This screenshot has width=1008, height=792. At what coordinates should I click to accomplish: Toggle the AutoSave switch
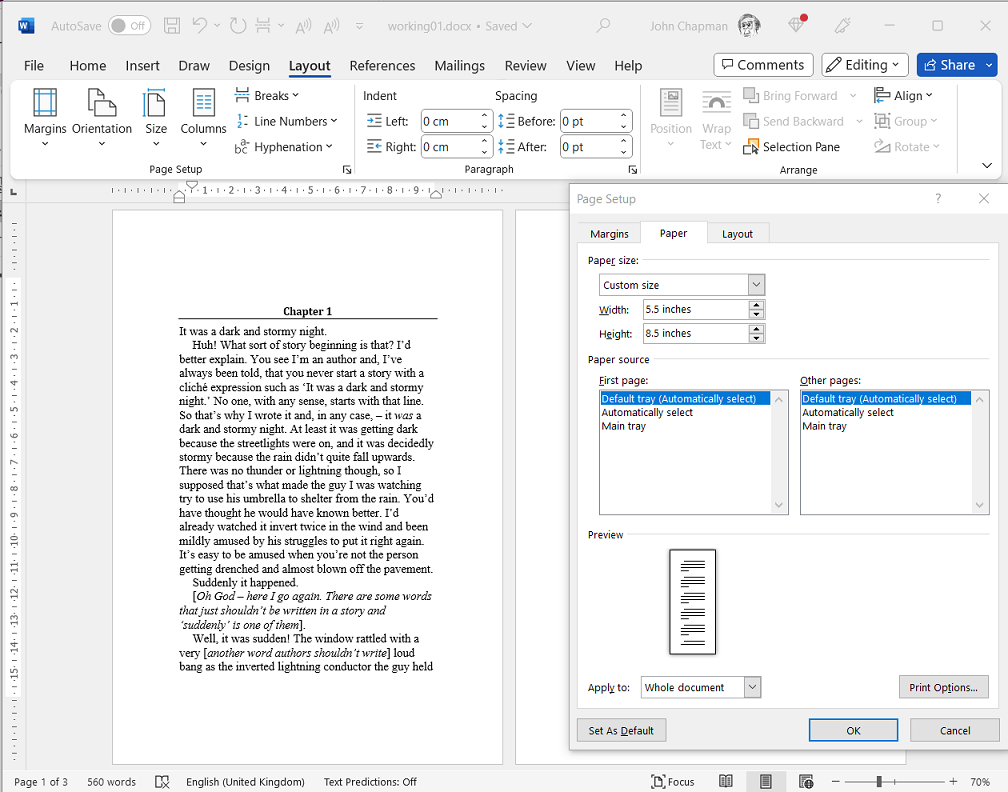[x=129, y=26]
